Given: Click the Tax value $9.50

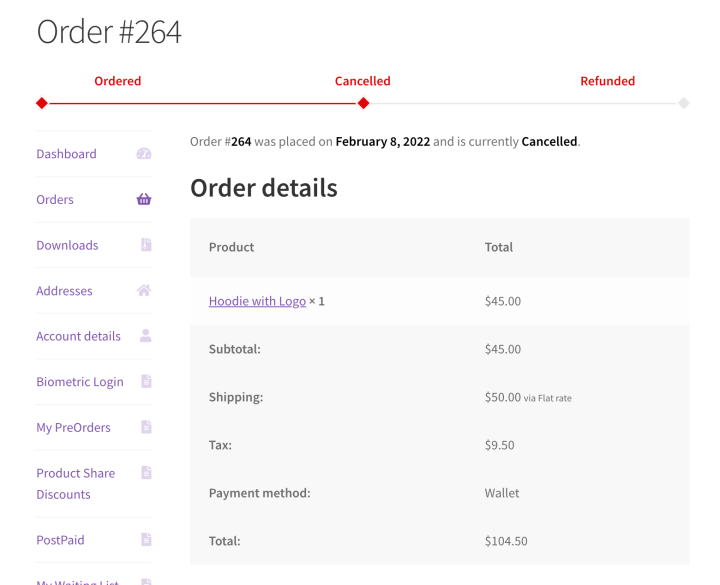Looking at the screenshot, I should (500, 445).
